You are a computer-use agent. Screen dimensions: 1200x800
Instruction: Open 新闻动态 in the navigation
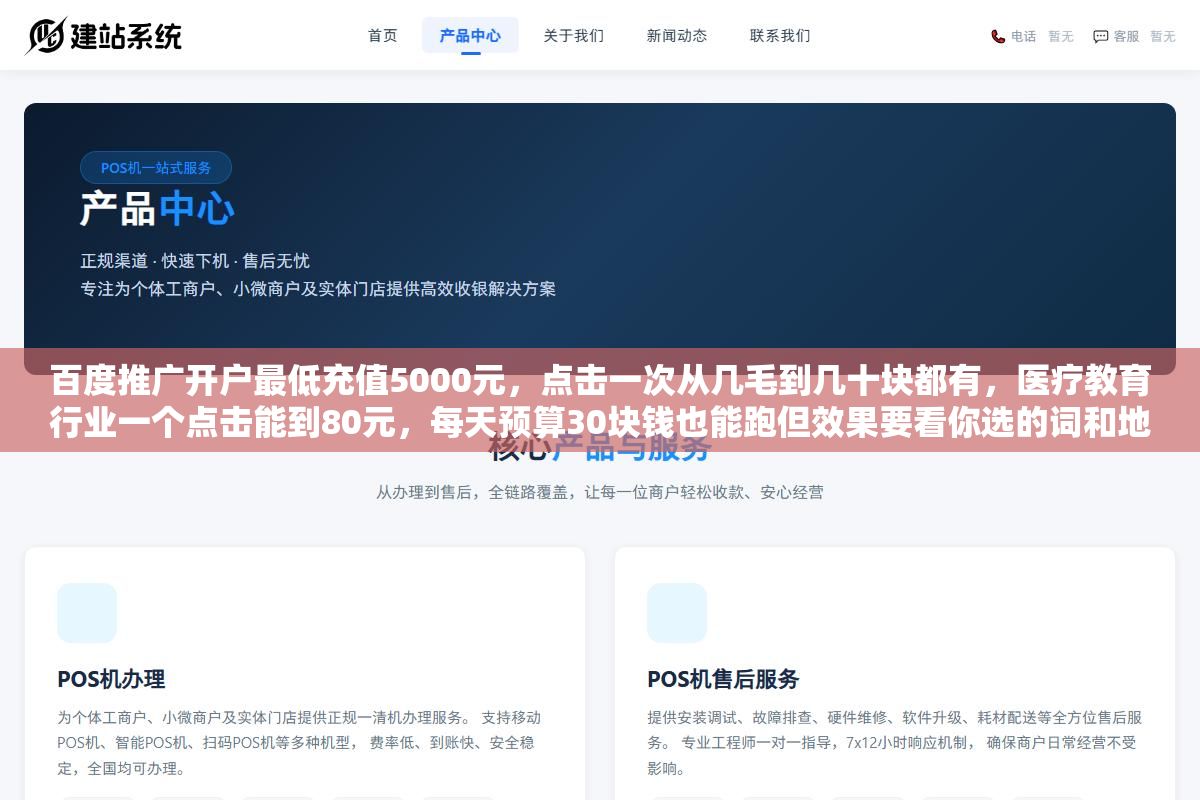tap(677, 35)
